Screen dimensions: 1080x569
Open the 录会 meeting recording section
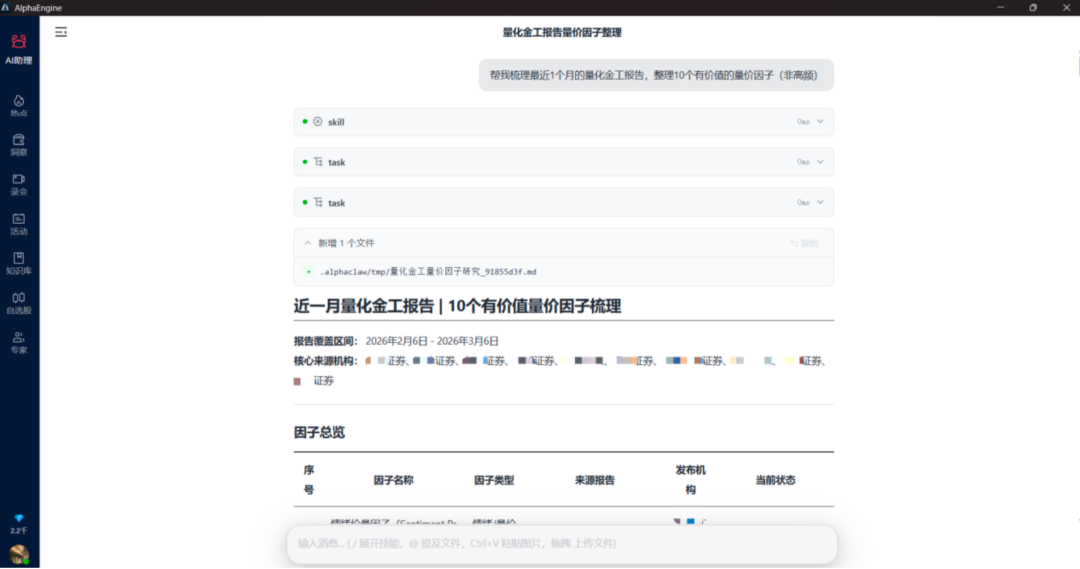click(x=19, y=185)
